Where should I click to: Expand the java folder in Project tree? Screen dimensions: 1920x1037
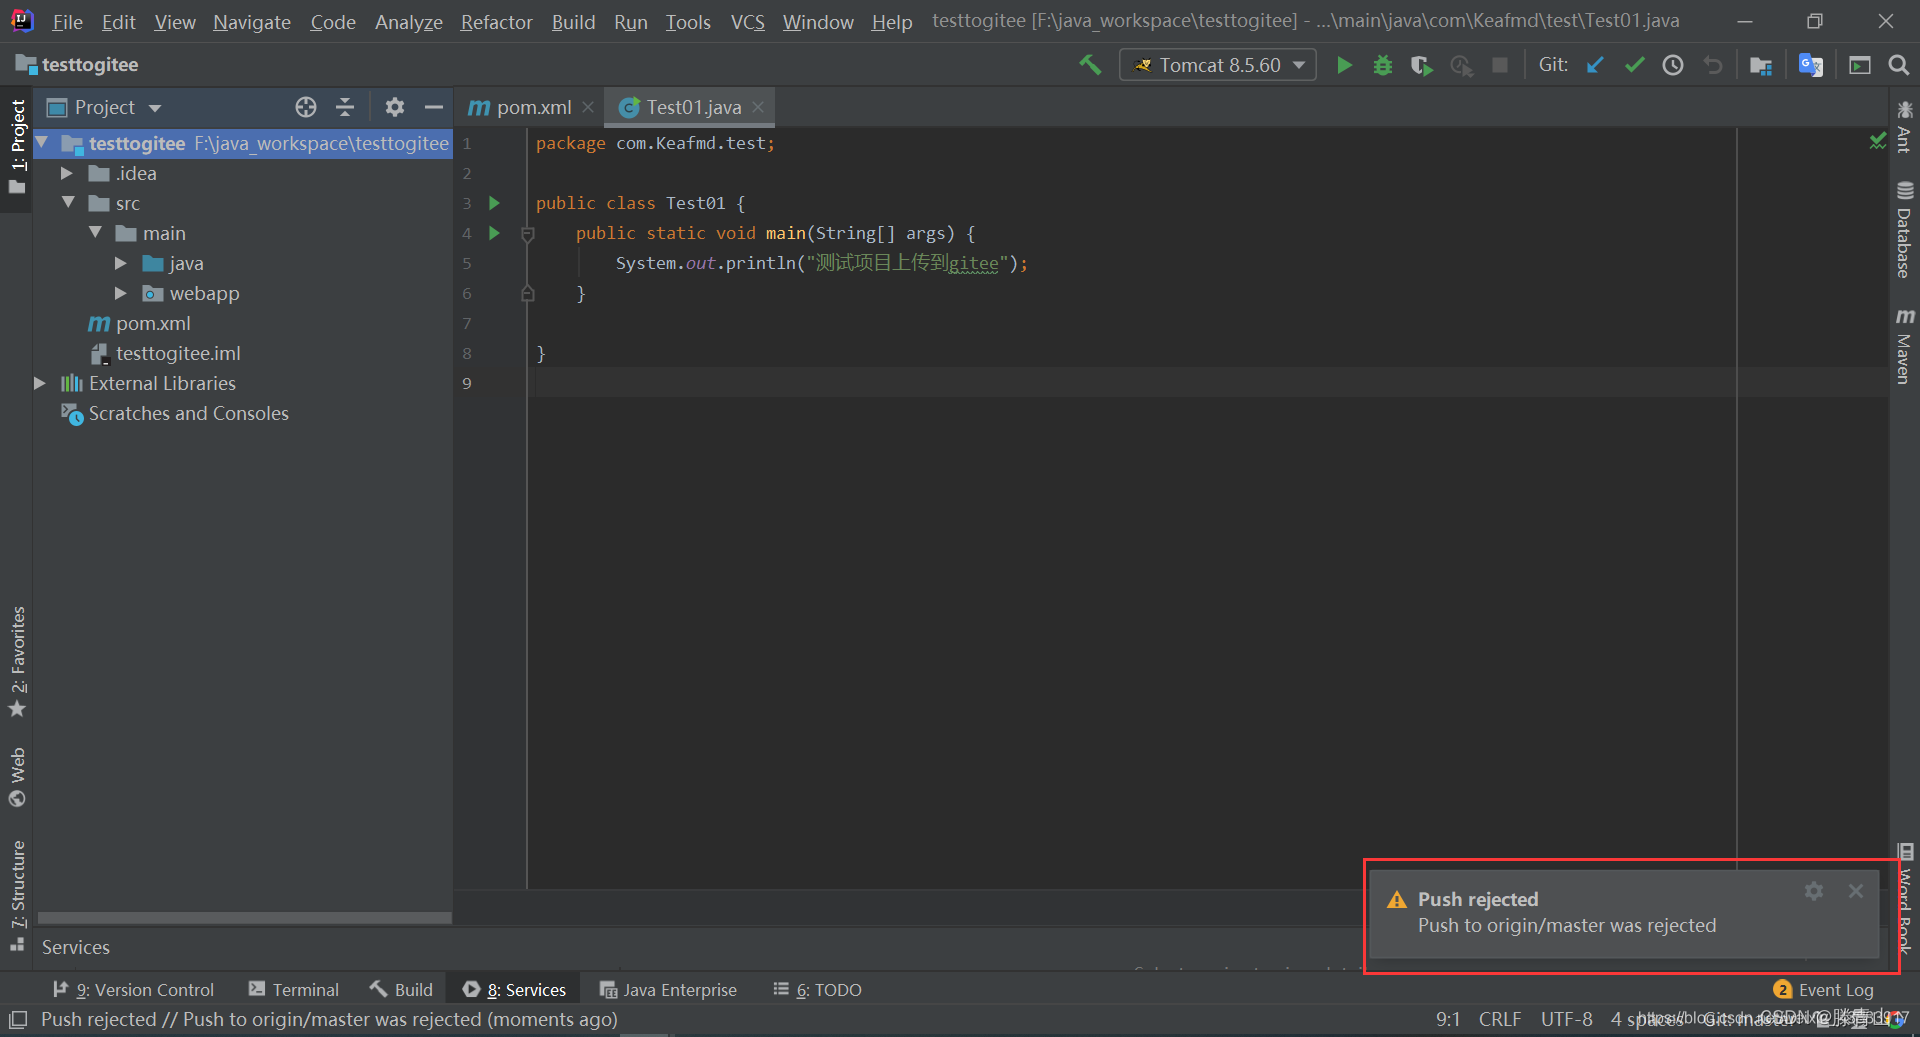click(121, 263)
